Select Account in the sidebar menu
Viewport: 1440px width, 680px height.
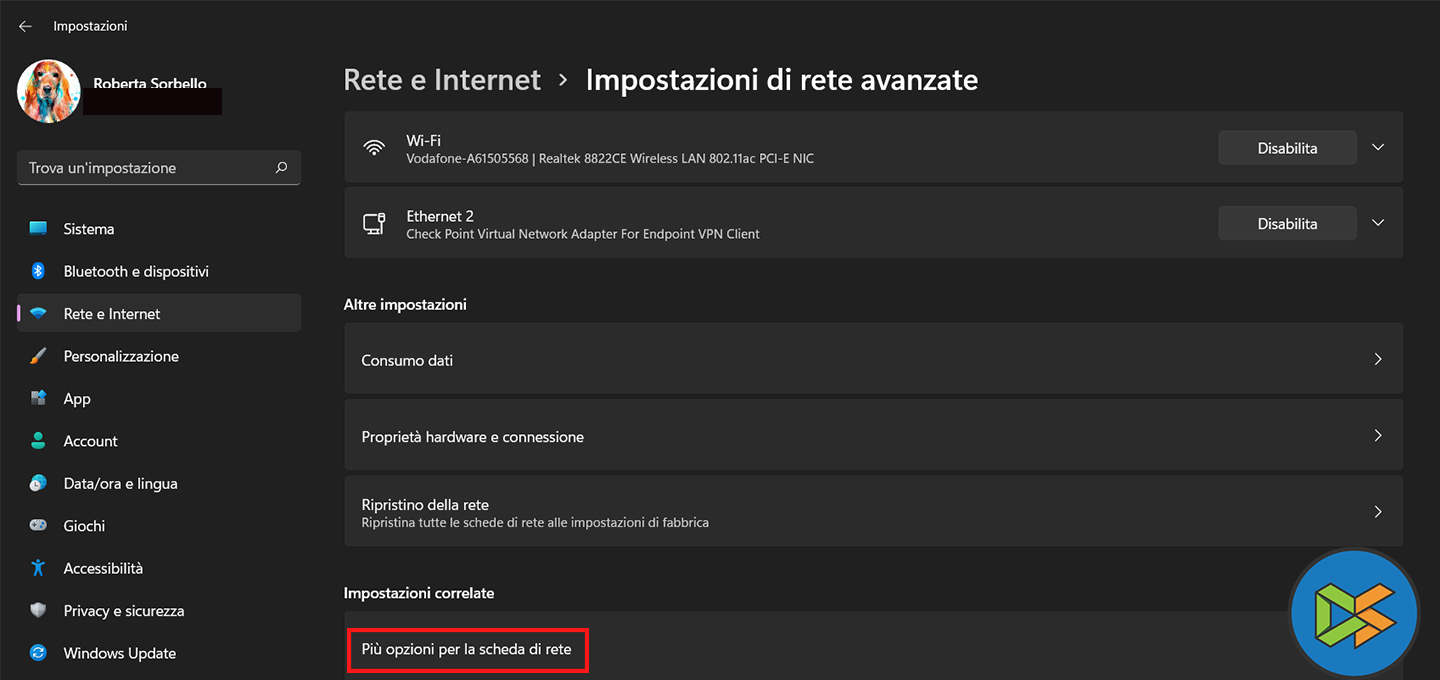pyautogui.click(x=90, y=441)
